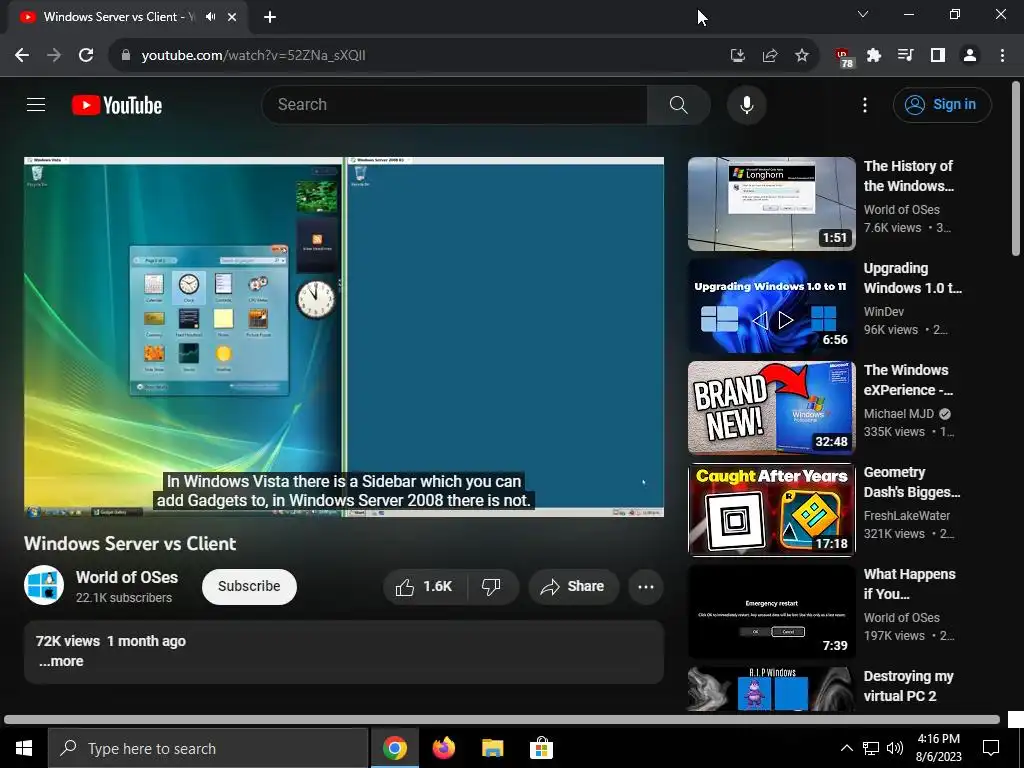The image size is (1024, 768).
Task: Open Chrome extensions puzzle menu
Action: coord(874,56)
